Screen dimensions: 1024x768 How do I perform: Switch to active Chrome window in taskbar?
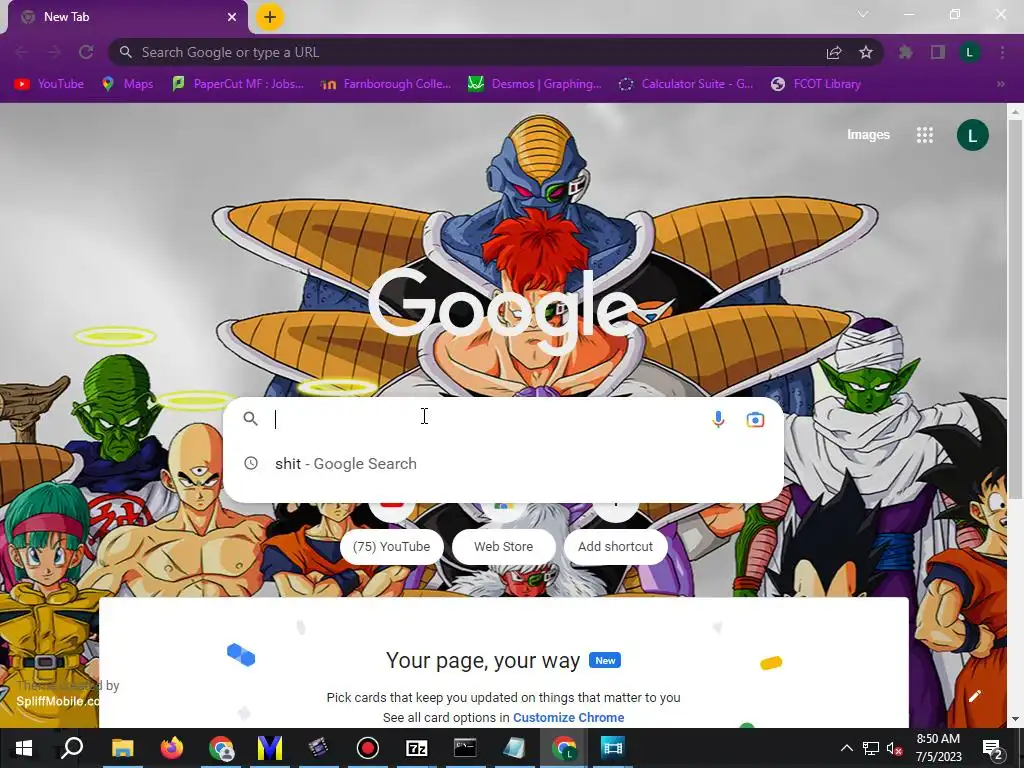pos(564,748)
